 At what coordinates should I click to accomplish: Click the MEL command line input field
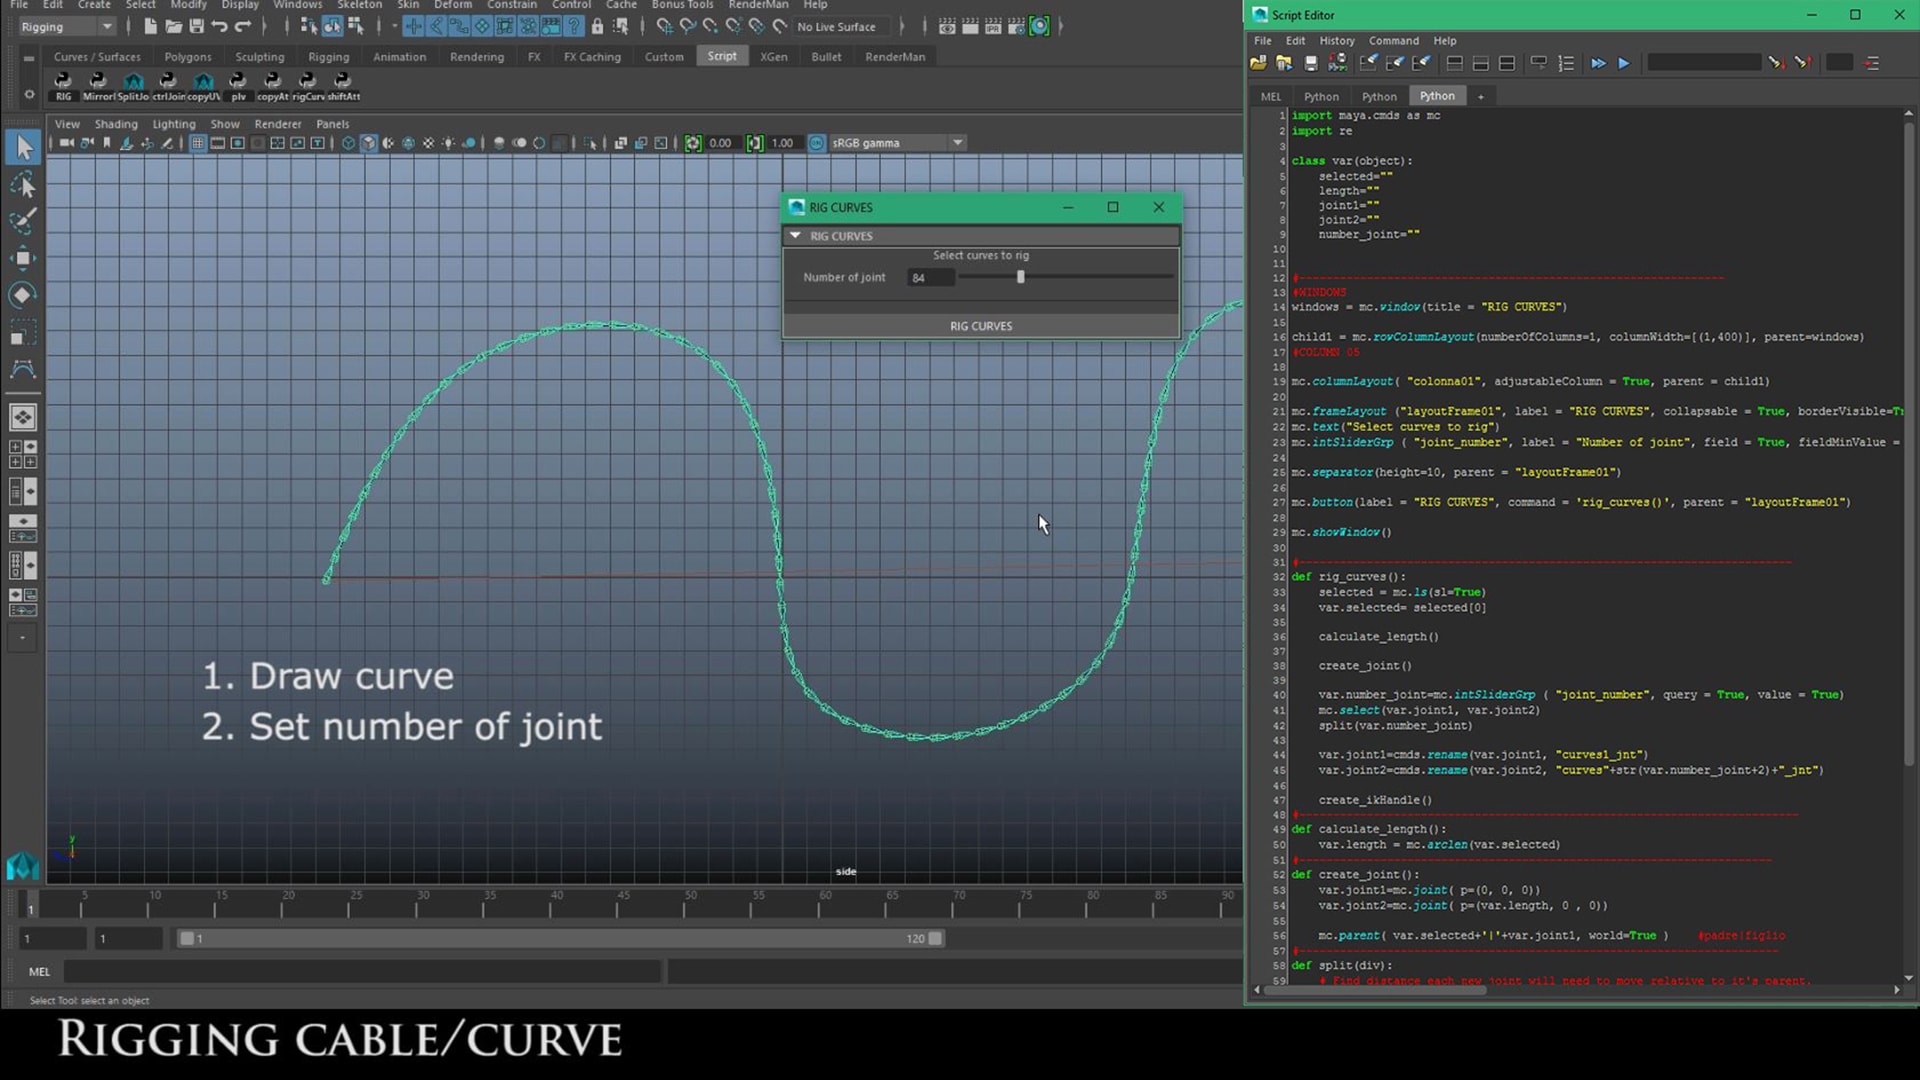pyautogui.click(x=362, y=971)
